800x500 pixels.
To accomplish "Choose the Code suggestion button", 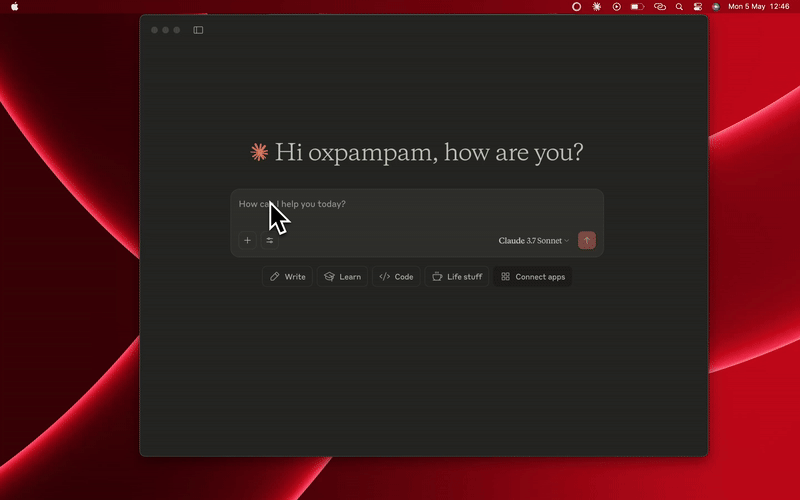I will pos(396,276).
